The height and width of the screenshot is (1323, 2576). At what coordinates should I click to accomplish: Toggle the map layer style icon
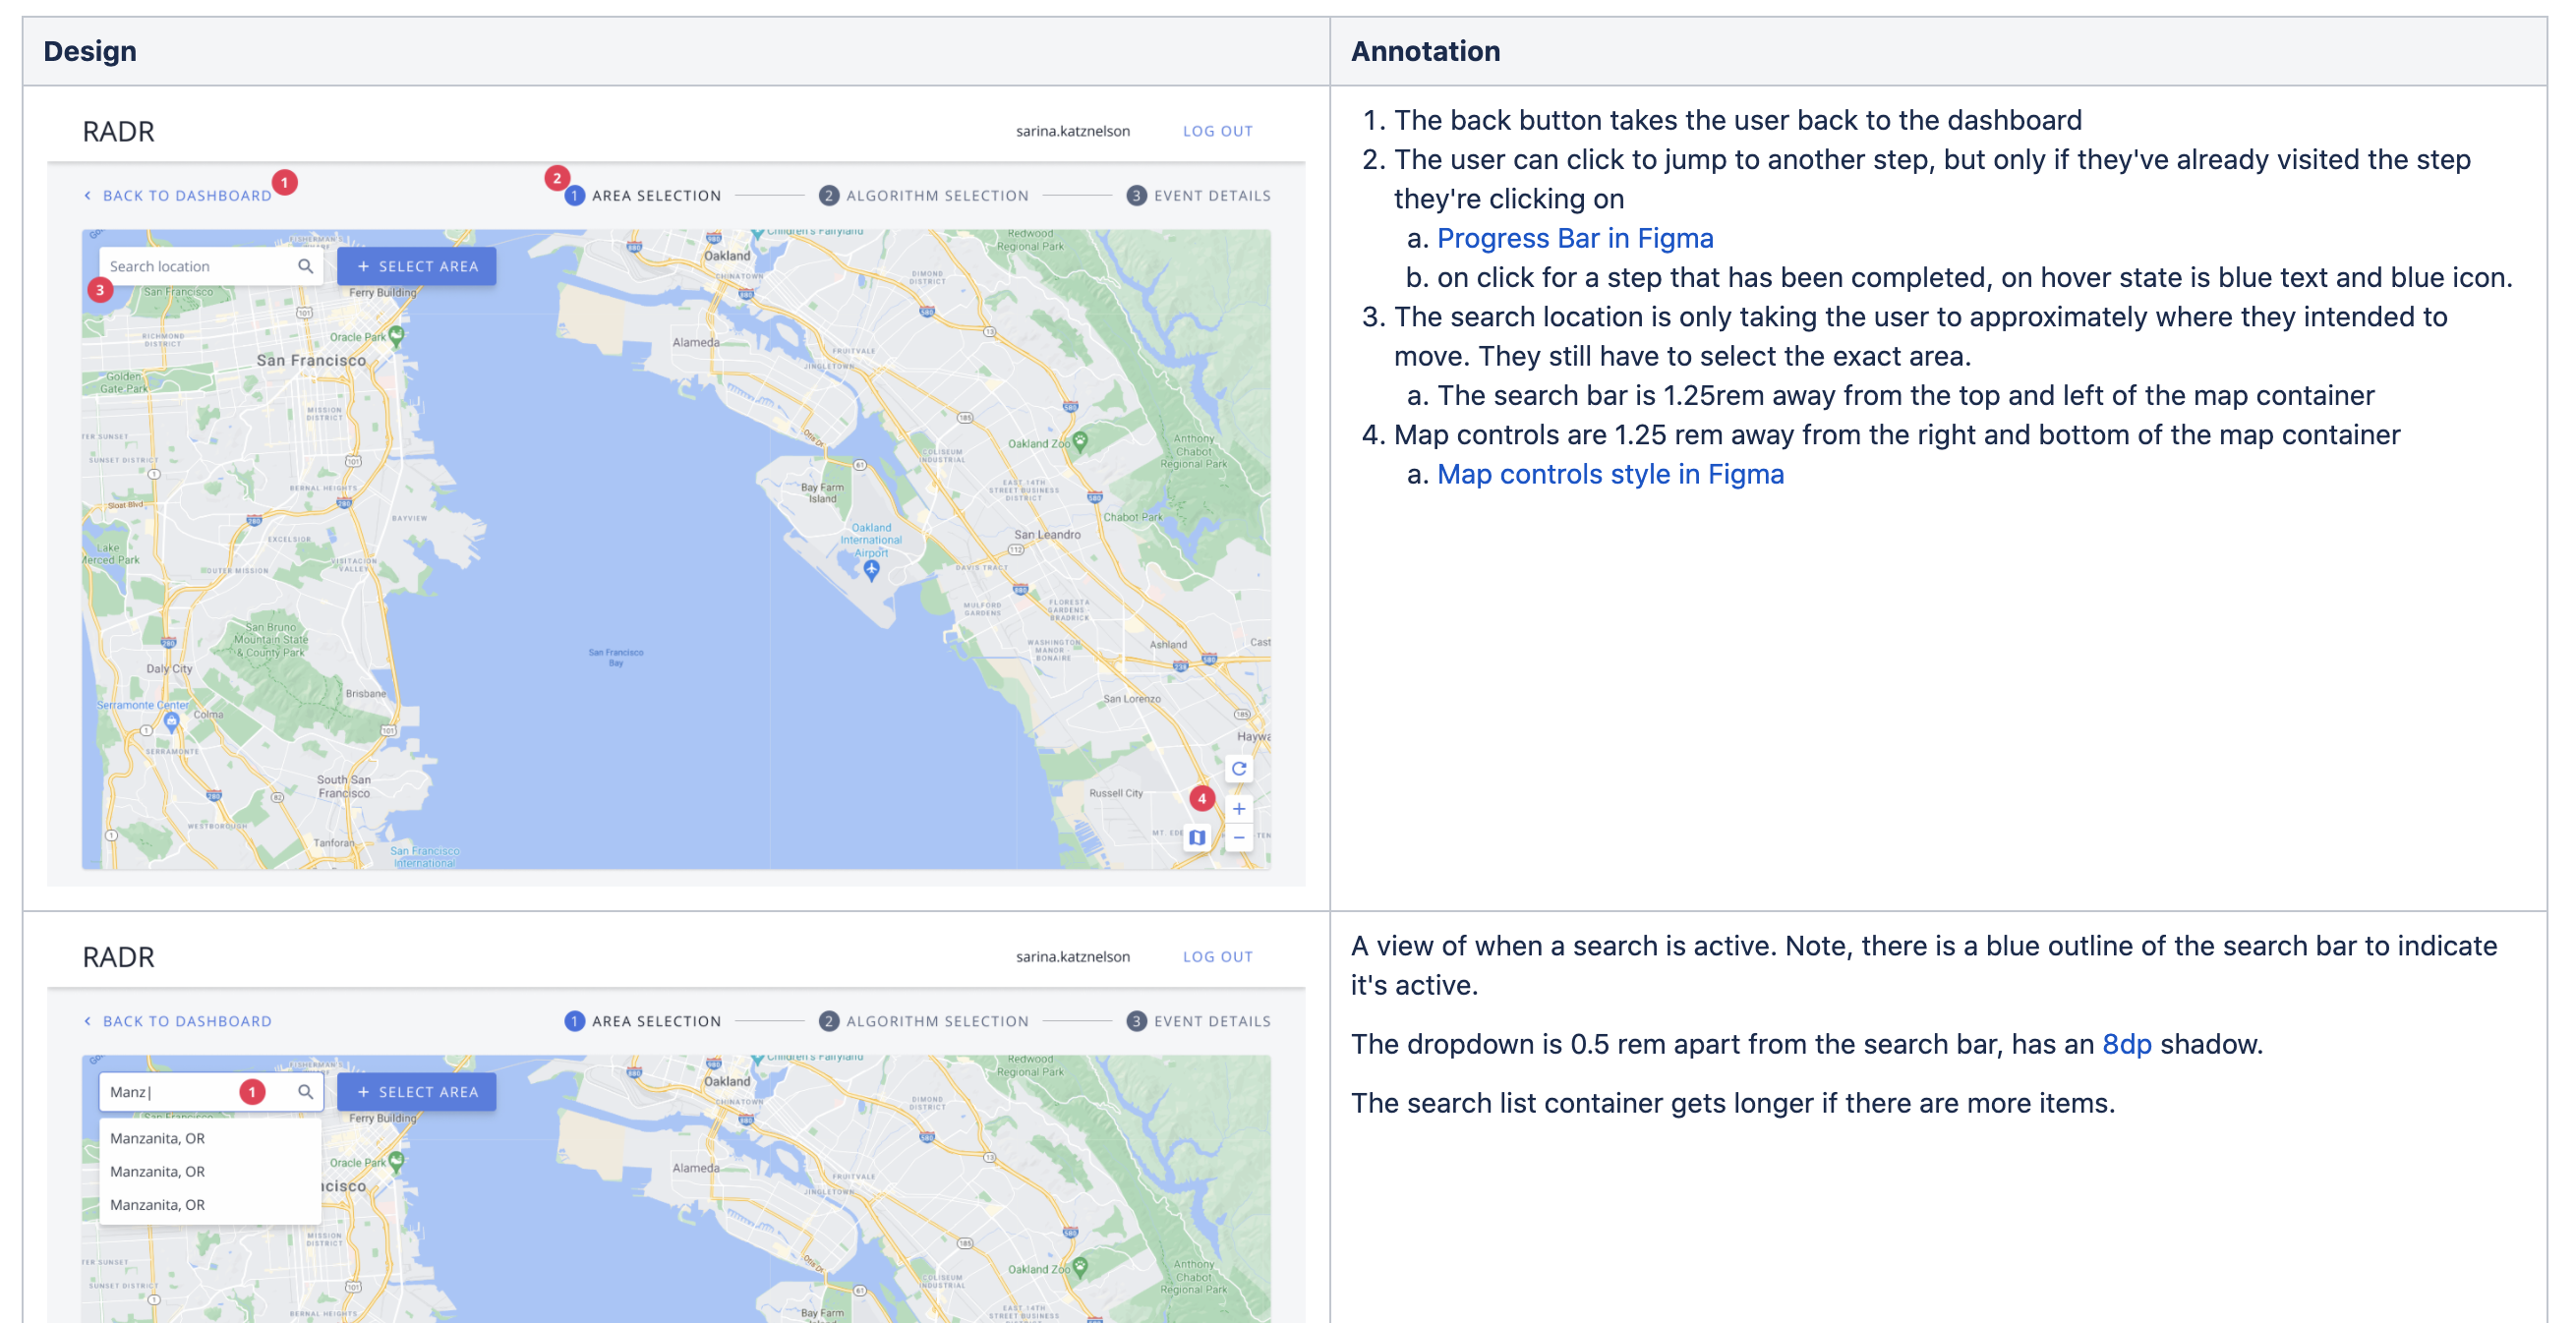(1196, 837)
